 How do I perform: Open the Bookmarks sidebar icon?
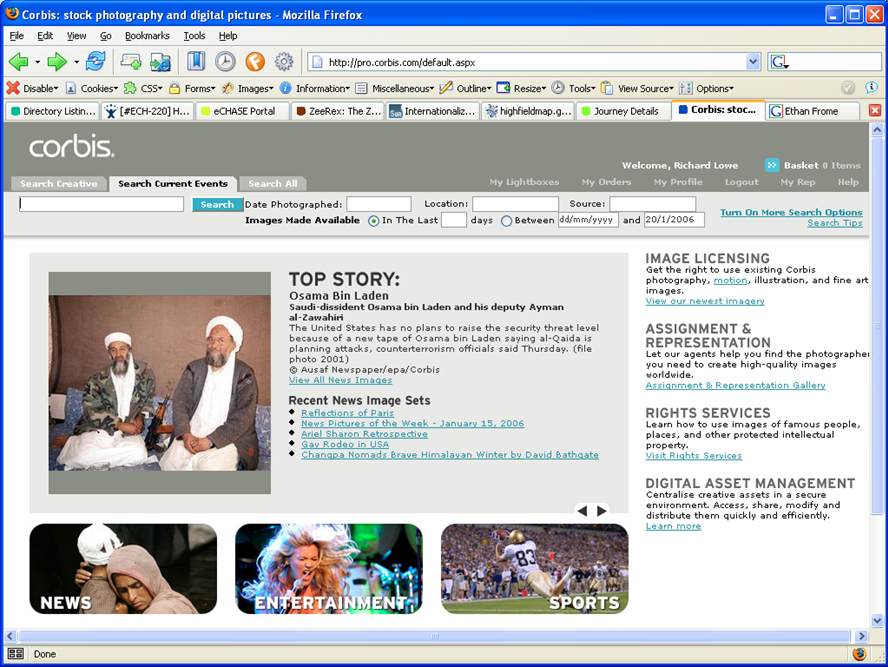click(196, 62)
